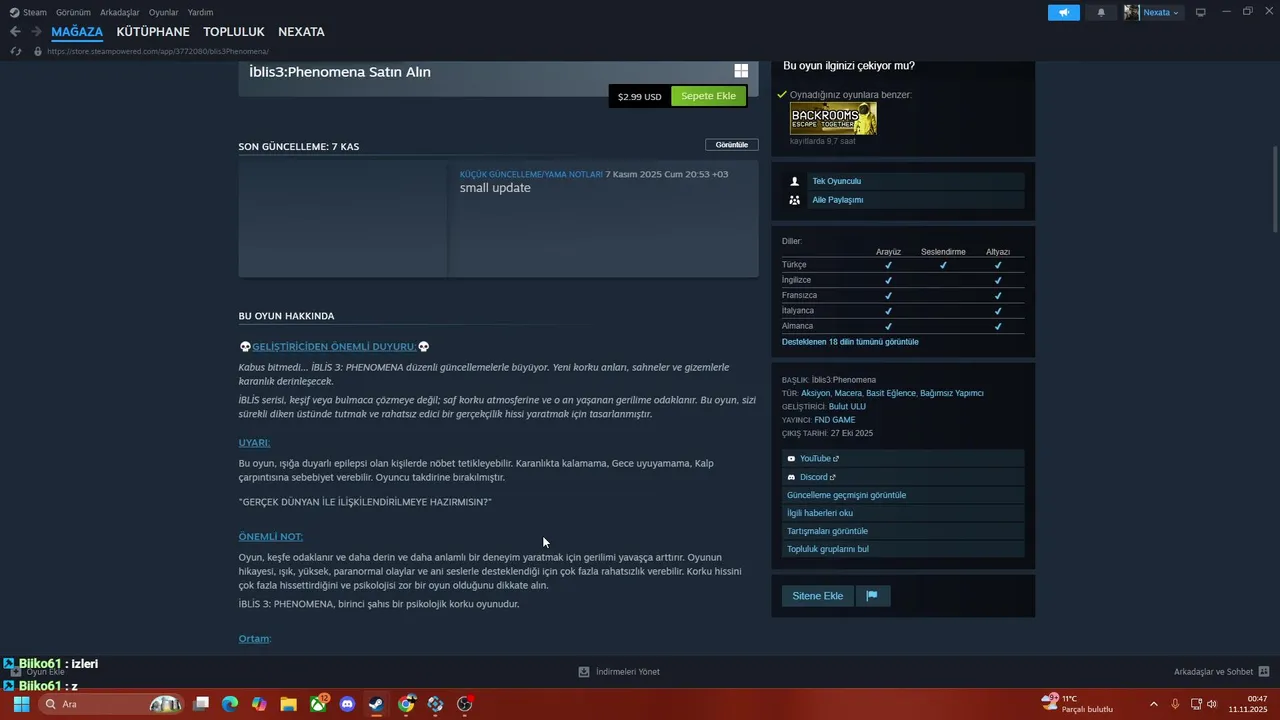This screenshot has width=1280, height=720.
Task: Click the report flag button
Action: (x=872, y=596)
